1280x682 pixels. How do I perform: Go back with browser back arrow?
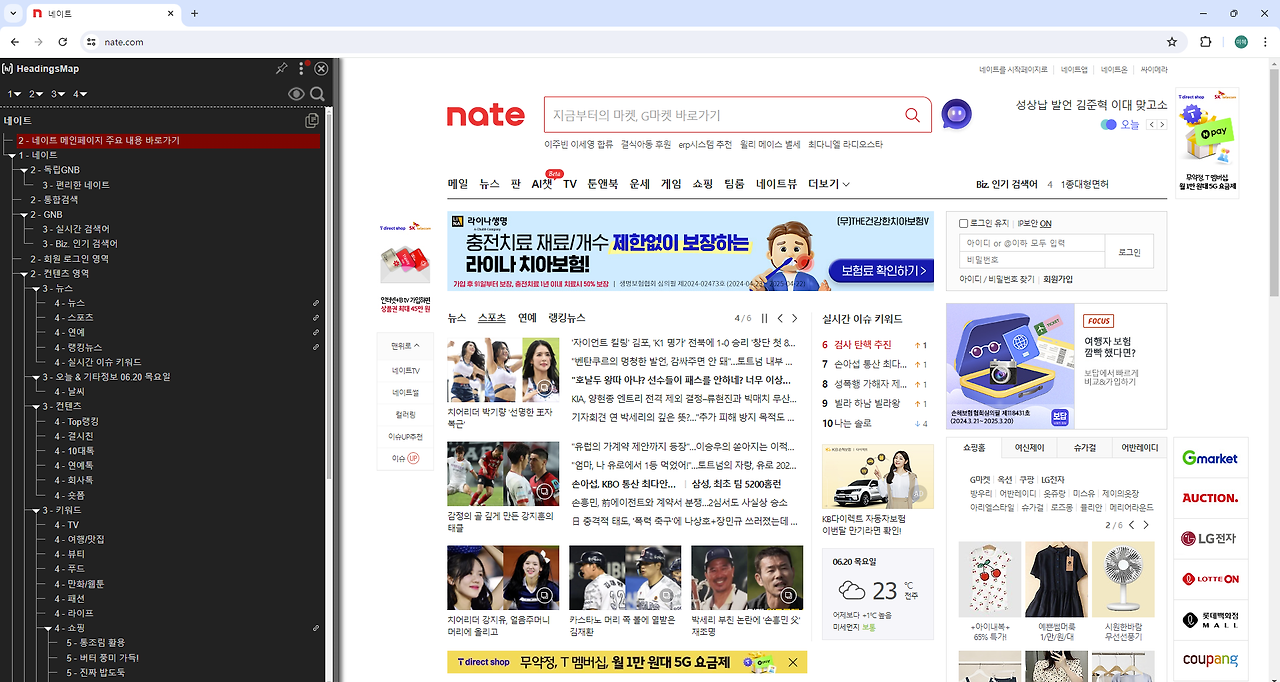(15, 42)
